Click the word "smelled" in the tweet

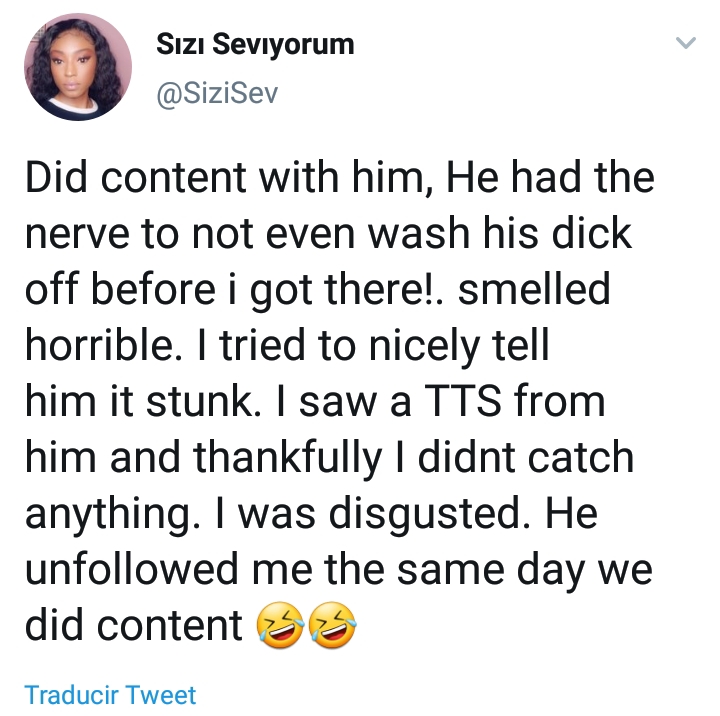[534, 289]
